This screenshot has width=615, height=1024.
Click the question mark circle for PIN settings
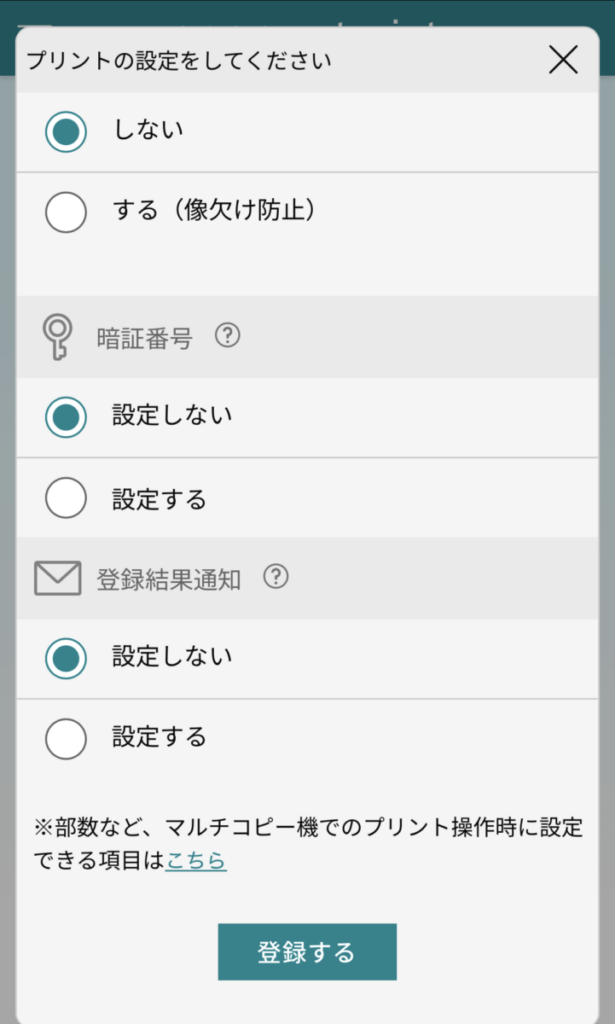click(x=228, y=337)
